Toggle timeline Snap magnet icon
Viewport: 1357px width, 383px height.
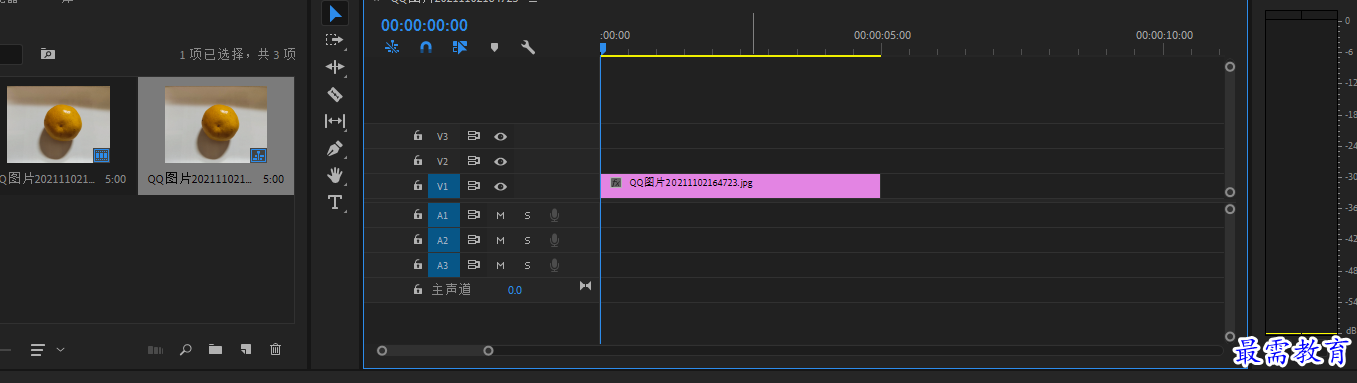[426, 47]
